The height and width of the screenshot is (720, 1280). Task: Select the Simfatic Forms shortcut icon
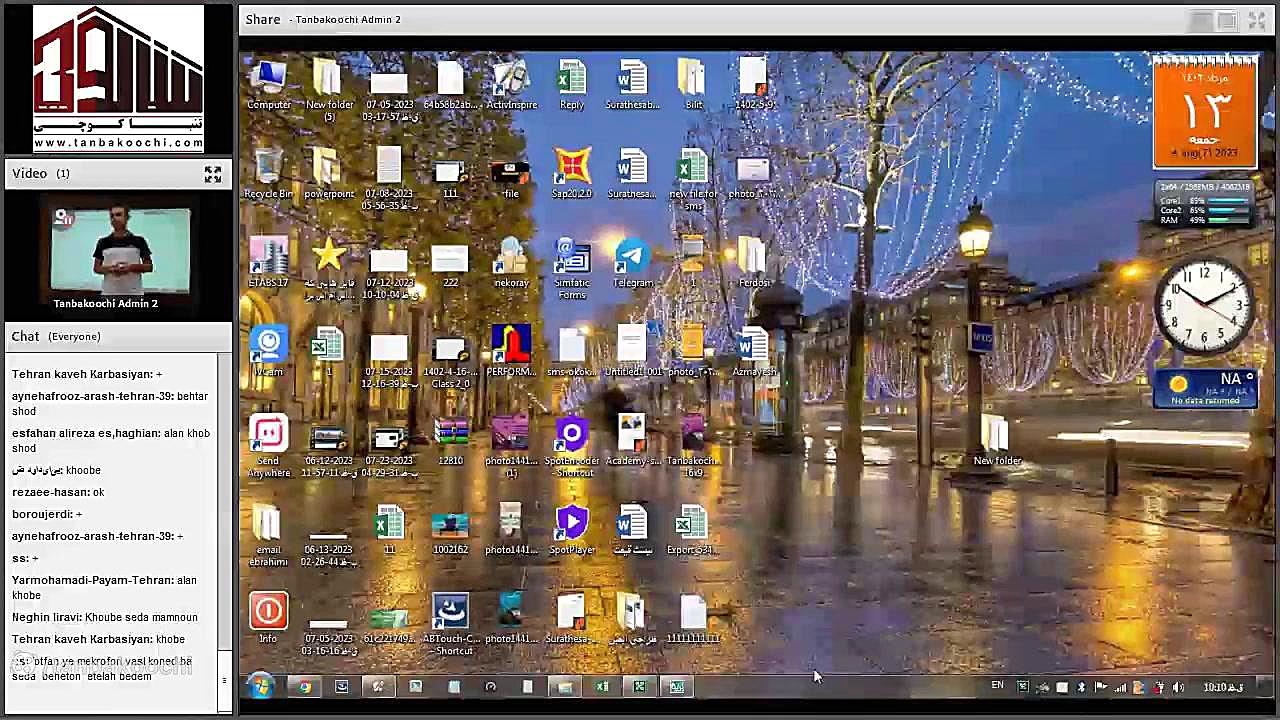pyautogui.click(x=572, y=269)
